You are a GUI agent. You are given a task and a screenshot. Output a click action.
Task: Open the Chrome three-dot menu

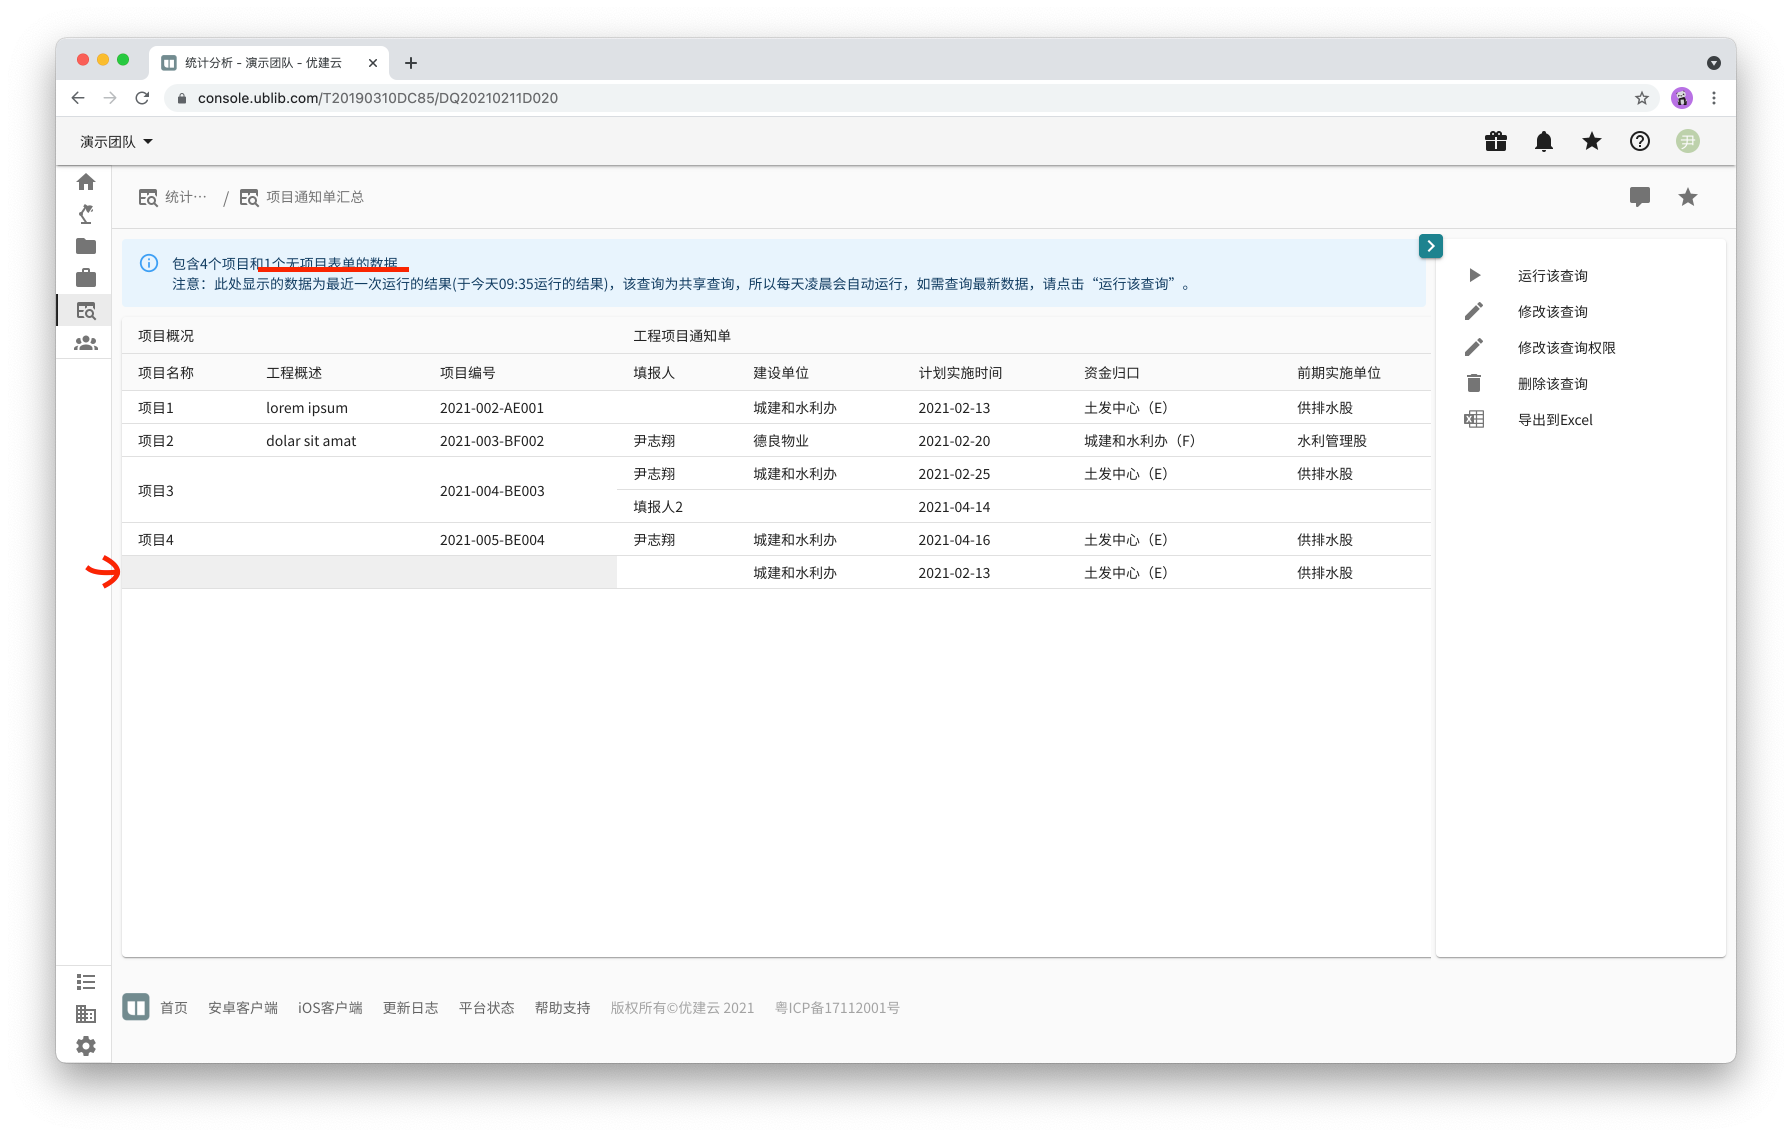[x=1713, y=98]
